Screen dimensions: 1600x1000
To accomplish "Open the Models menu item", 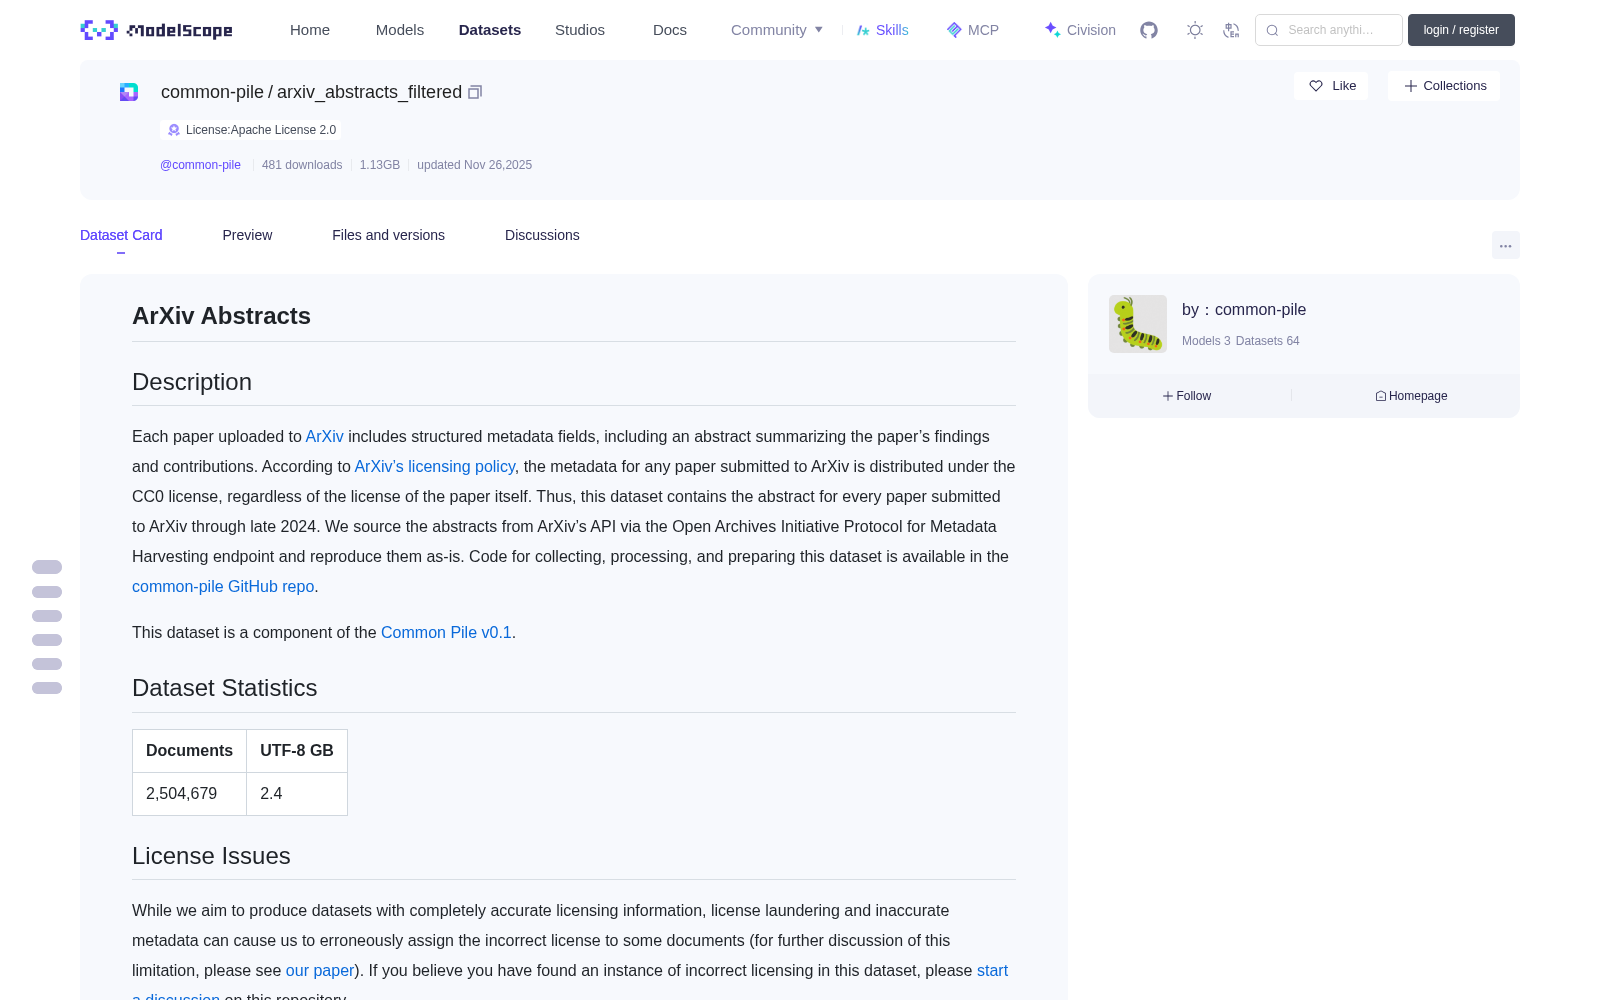I will pyautogui.click(x=400, y=30).
